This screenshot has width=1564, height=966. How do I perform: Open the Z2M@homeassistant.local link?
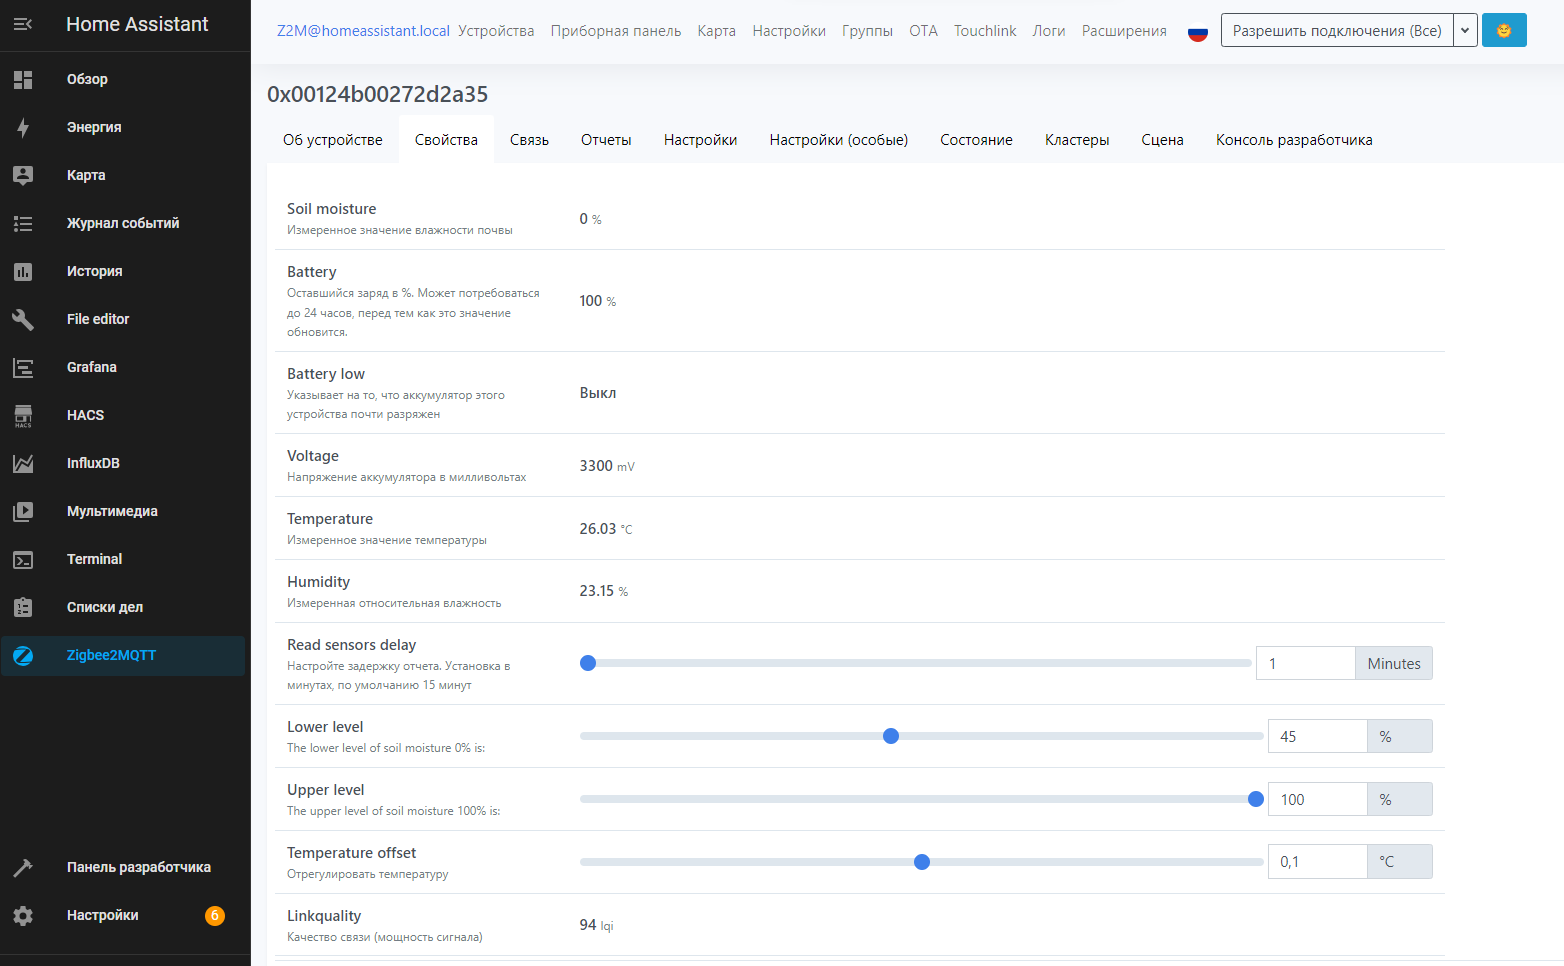pos(363,31)
